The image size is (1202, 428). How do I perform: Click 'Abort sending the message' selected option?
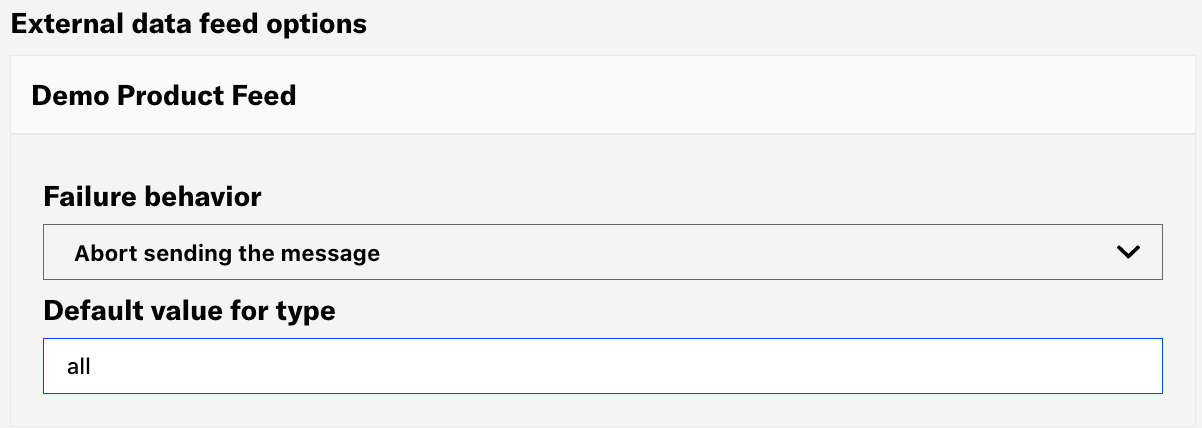click(227, 253)
